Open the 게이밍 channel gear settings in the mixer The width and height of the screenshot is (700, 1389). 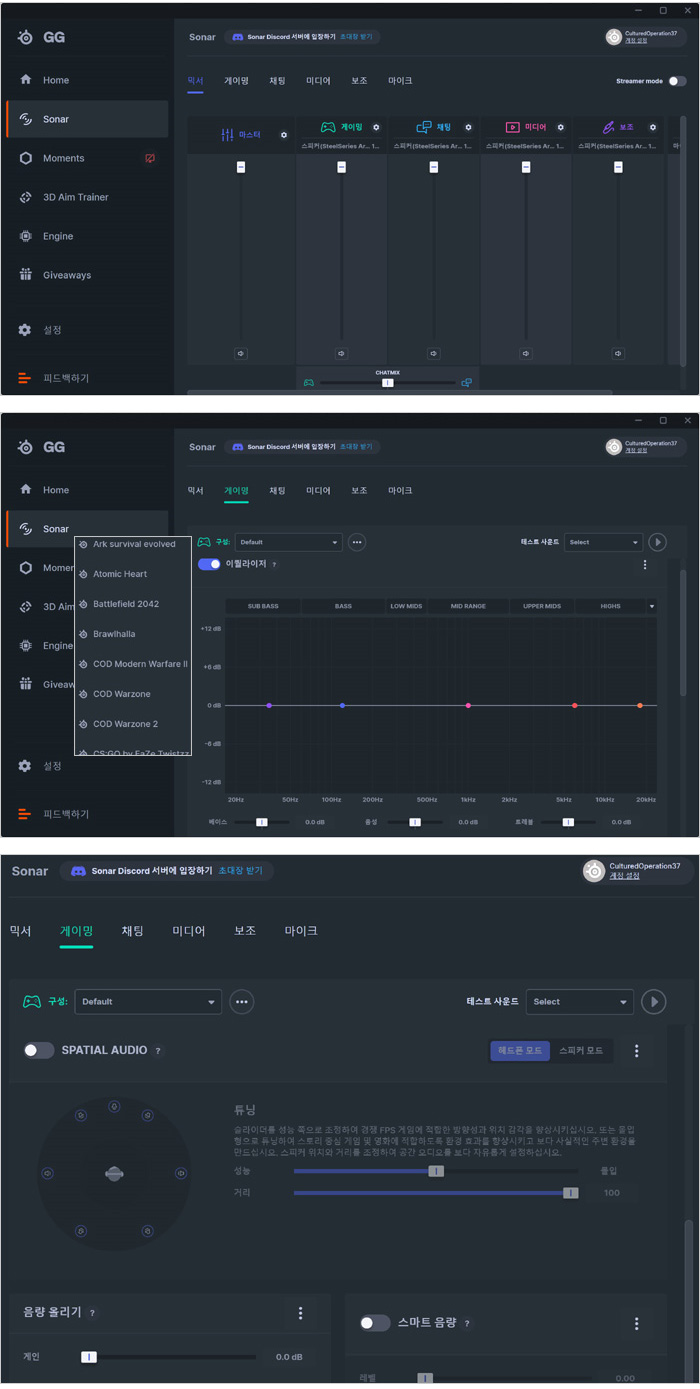pyautogui.click(x=376, y=127)
